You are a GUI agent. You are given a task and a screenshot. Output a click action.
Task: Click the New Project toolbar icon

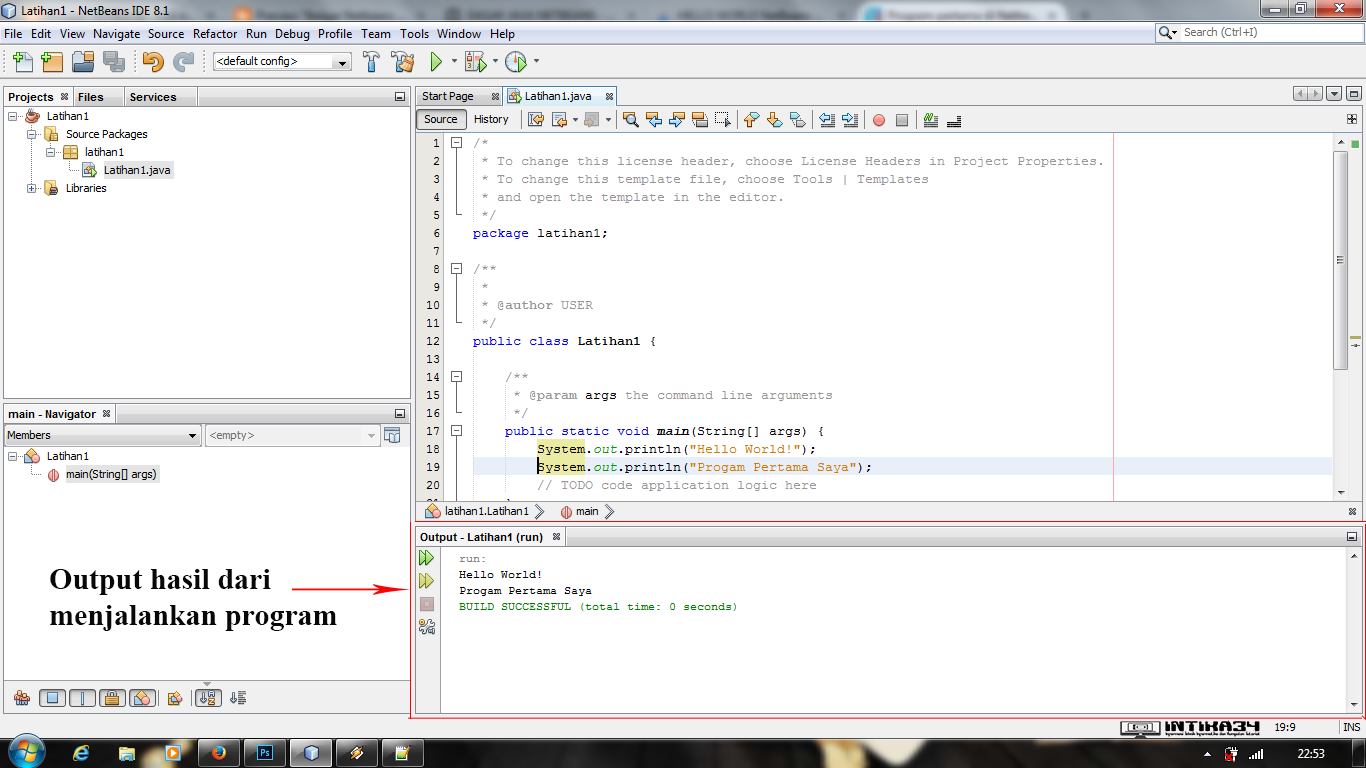coord(52,62)
